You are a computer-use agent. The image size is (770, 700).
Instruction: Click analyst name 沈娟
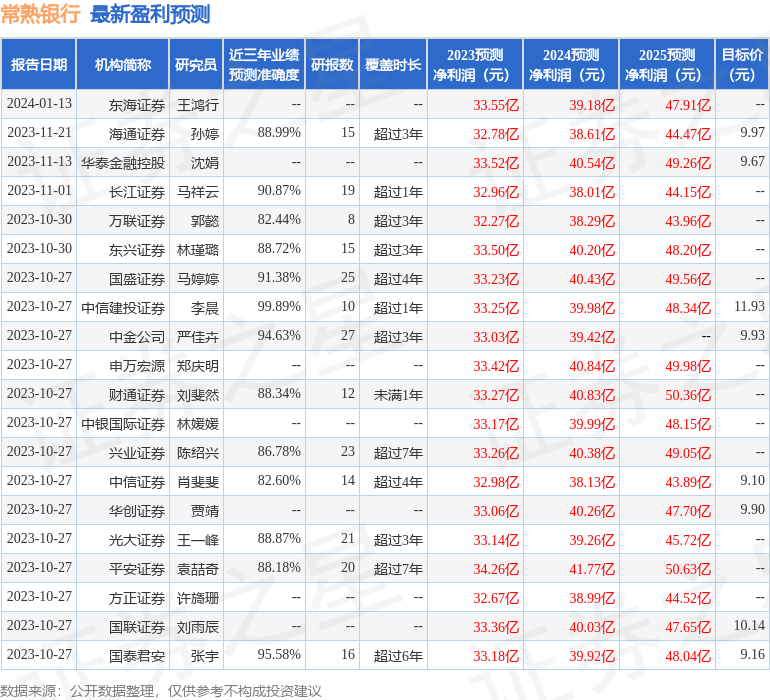pos(205,163)
